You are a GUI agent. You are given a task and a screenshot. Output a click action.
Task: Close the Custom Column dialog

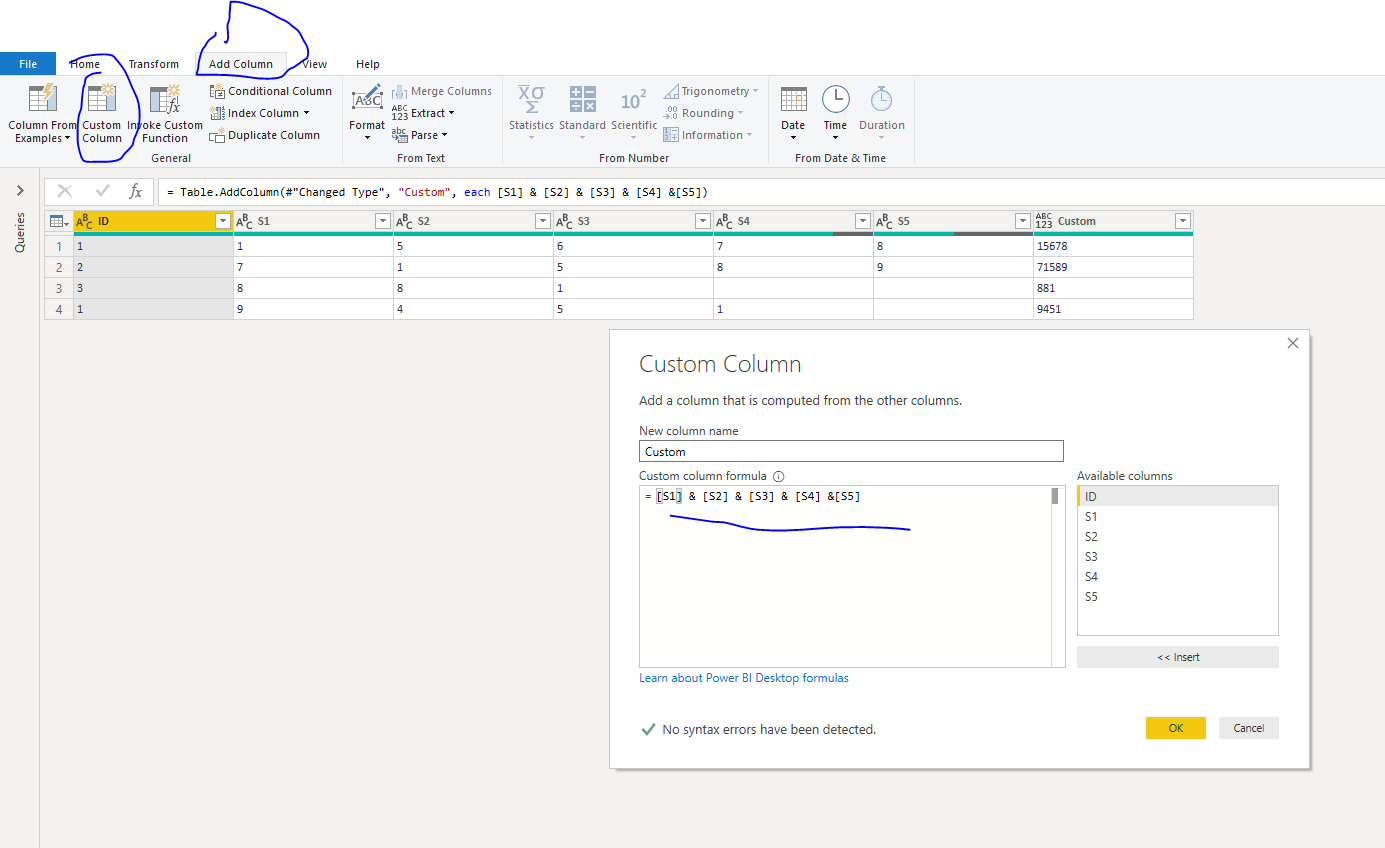pyautogui.click(x=1293, y=343)
